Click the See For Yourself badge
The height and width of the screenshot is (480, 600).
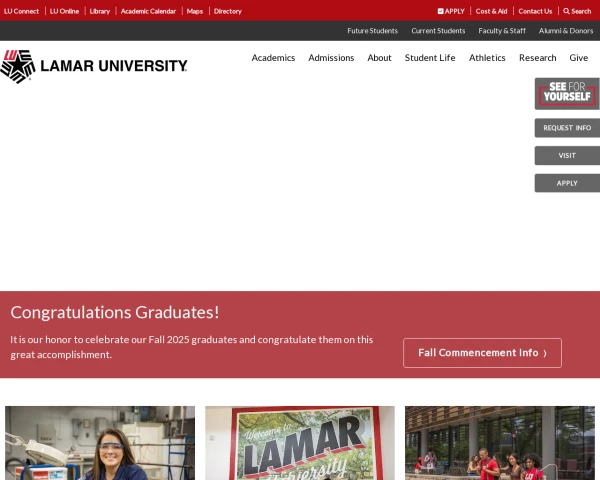point(567,94)
